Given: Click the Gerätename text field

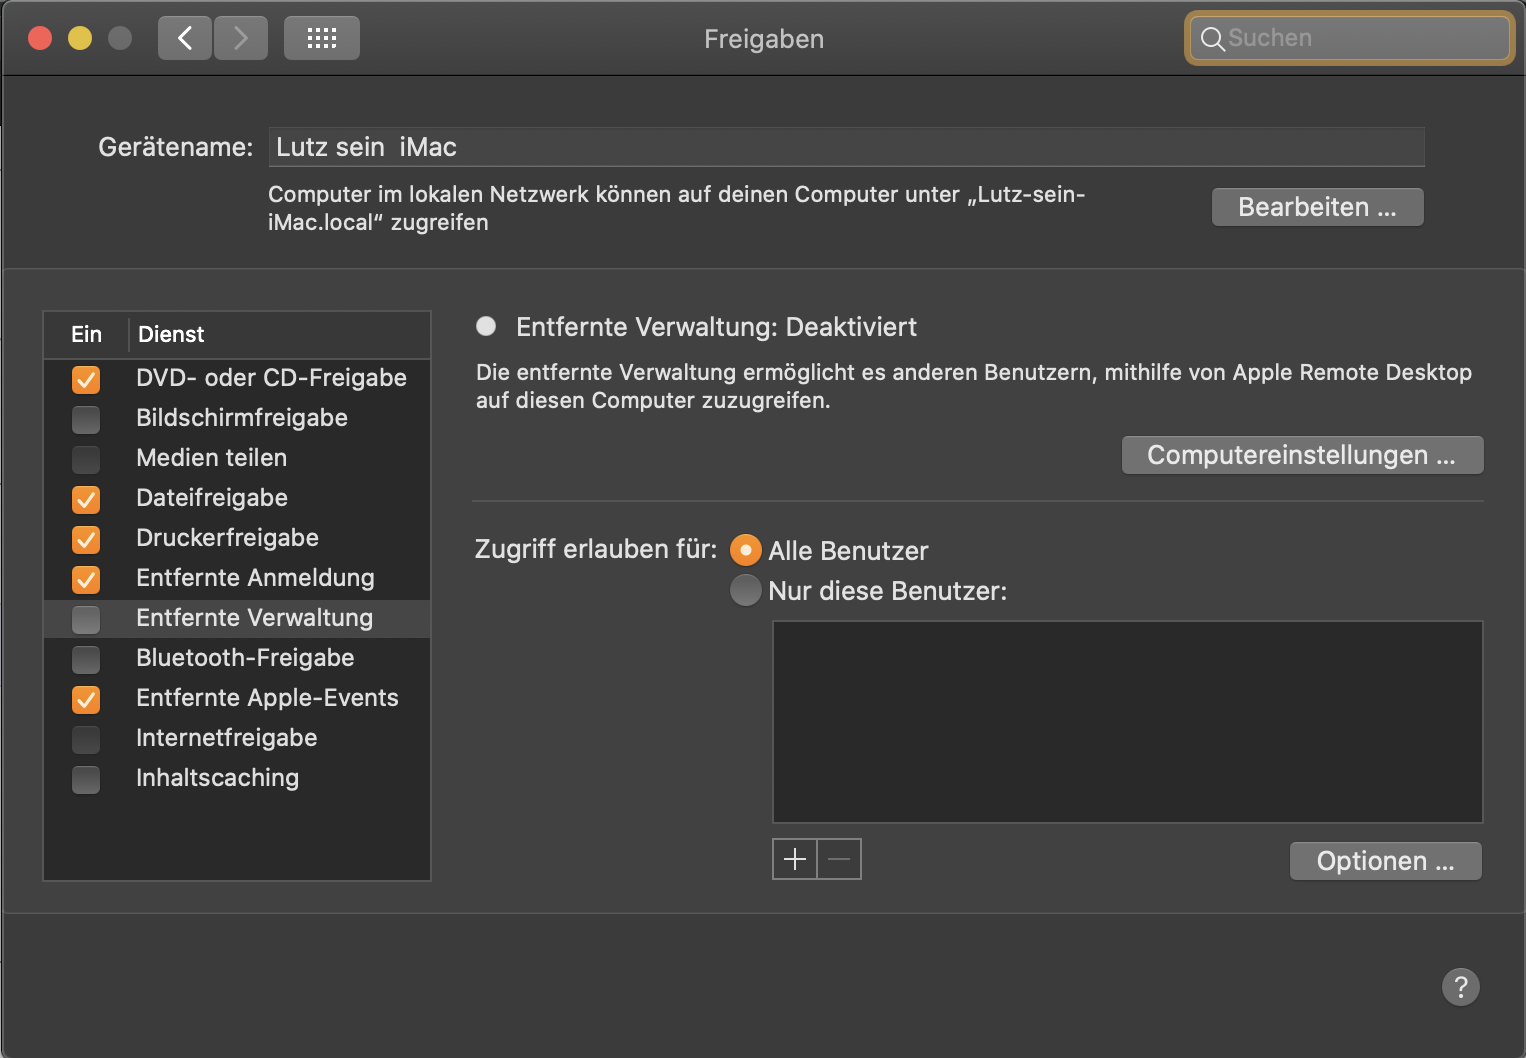Looking at the screenshot, I should 846,147.
